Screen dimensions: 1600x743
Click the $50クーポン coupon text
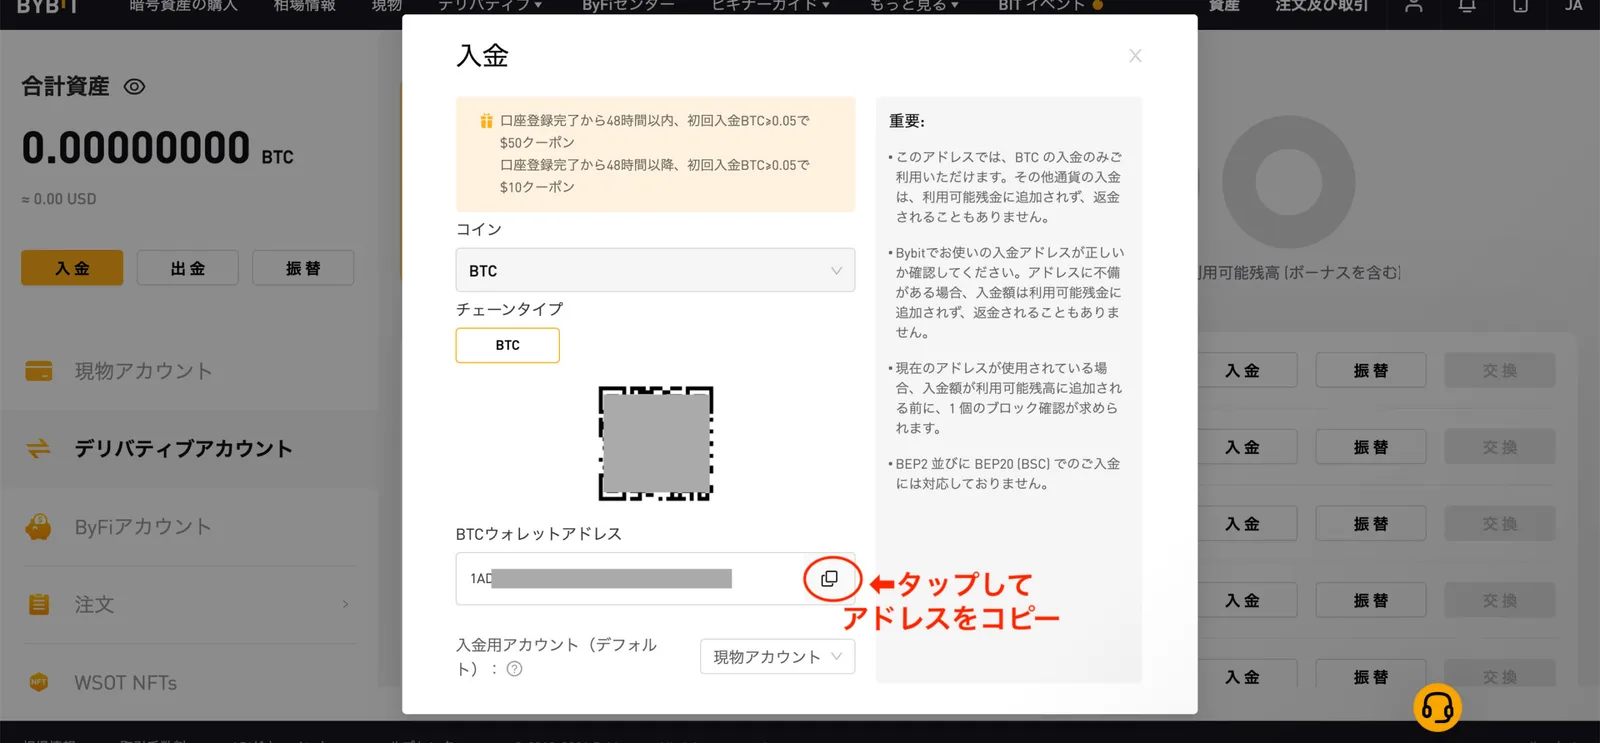537,143
